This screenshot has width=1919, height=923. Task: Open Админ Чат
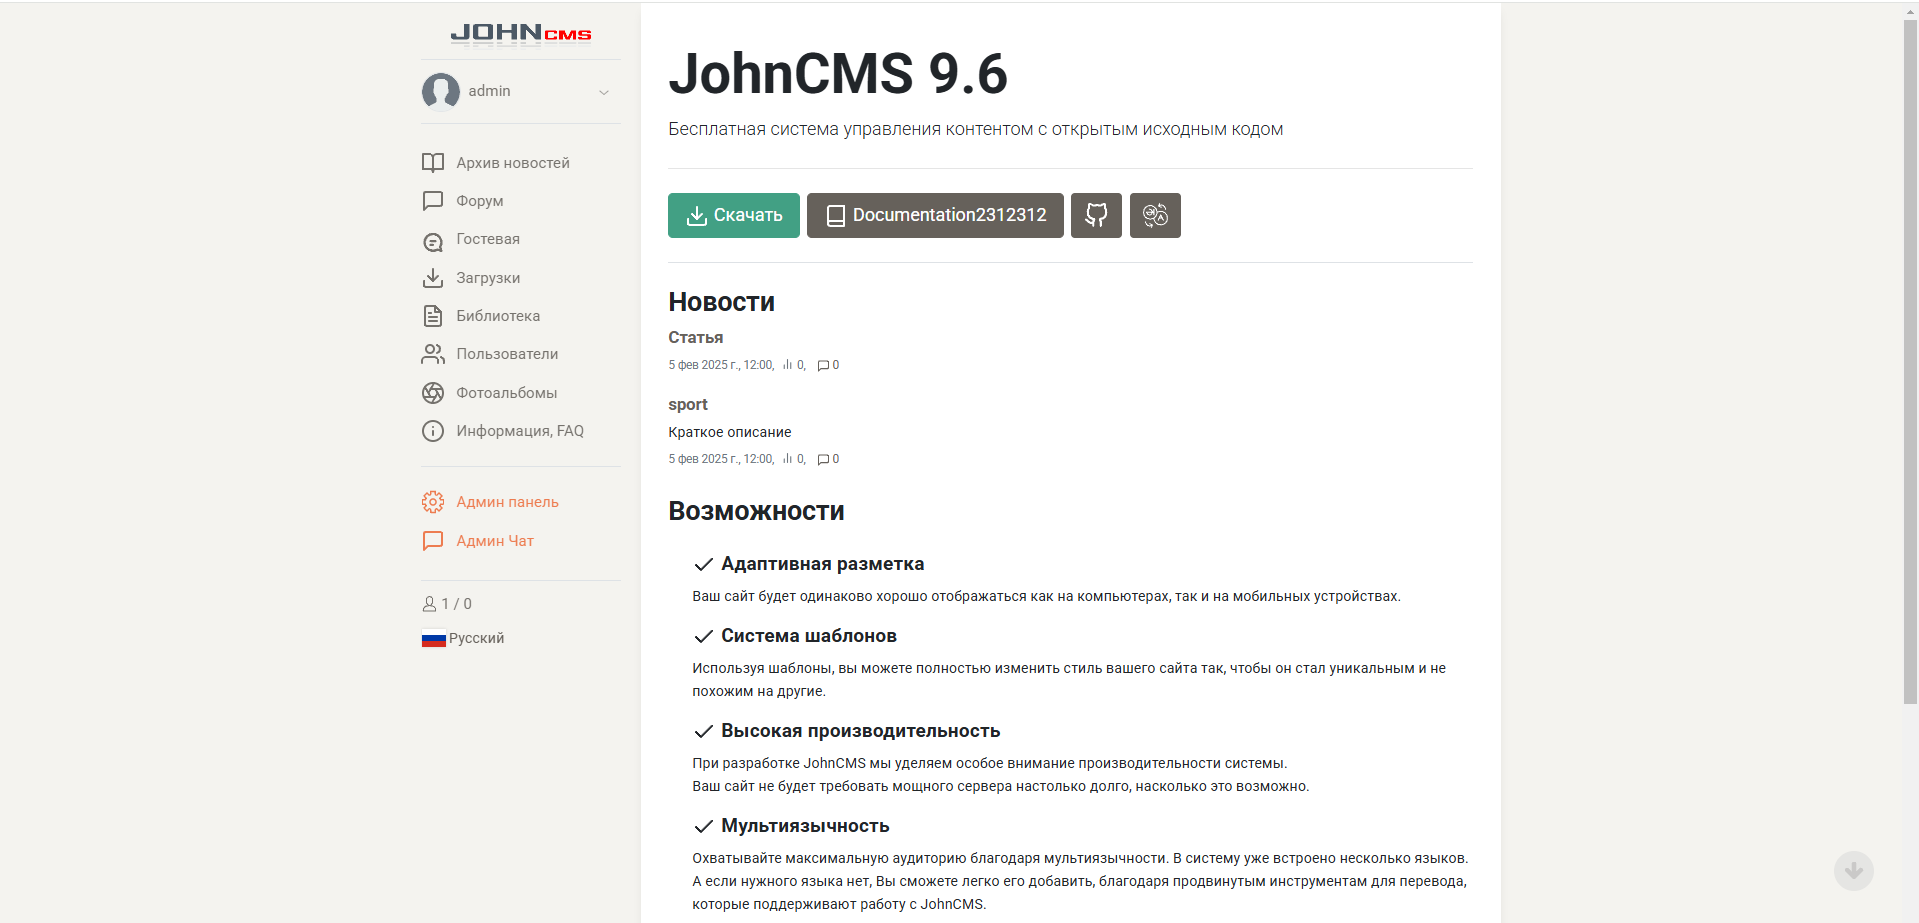[x=494, y=541]
